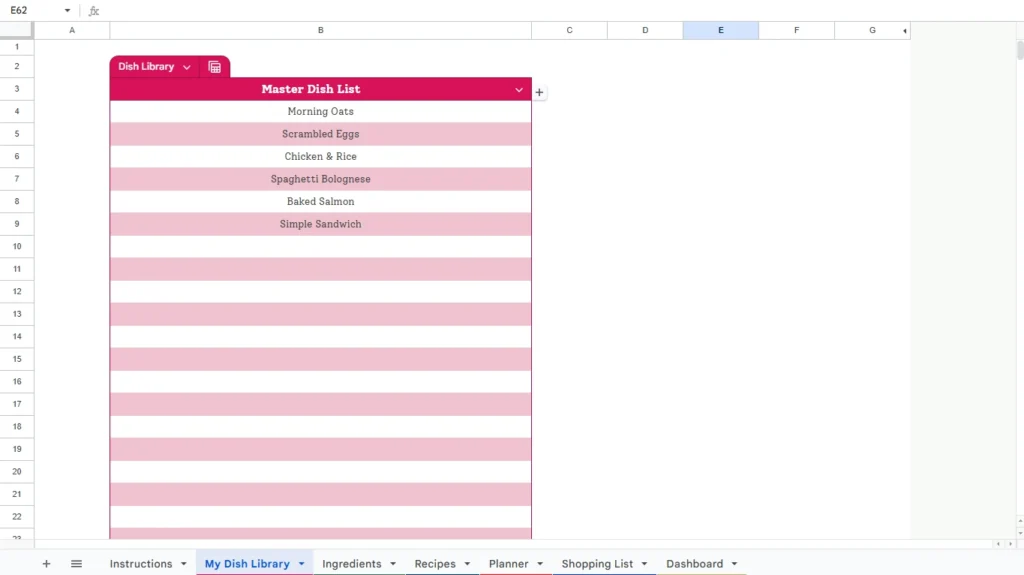1024x575 pixels.
Task: Select column G header
Action: coord(872,30)
